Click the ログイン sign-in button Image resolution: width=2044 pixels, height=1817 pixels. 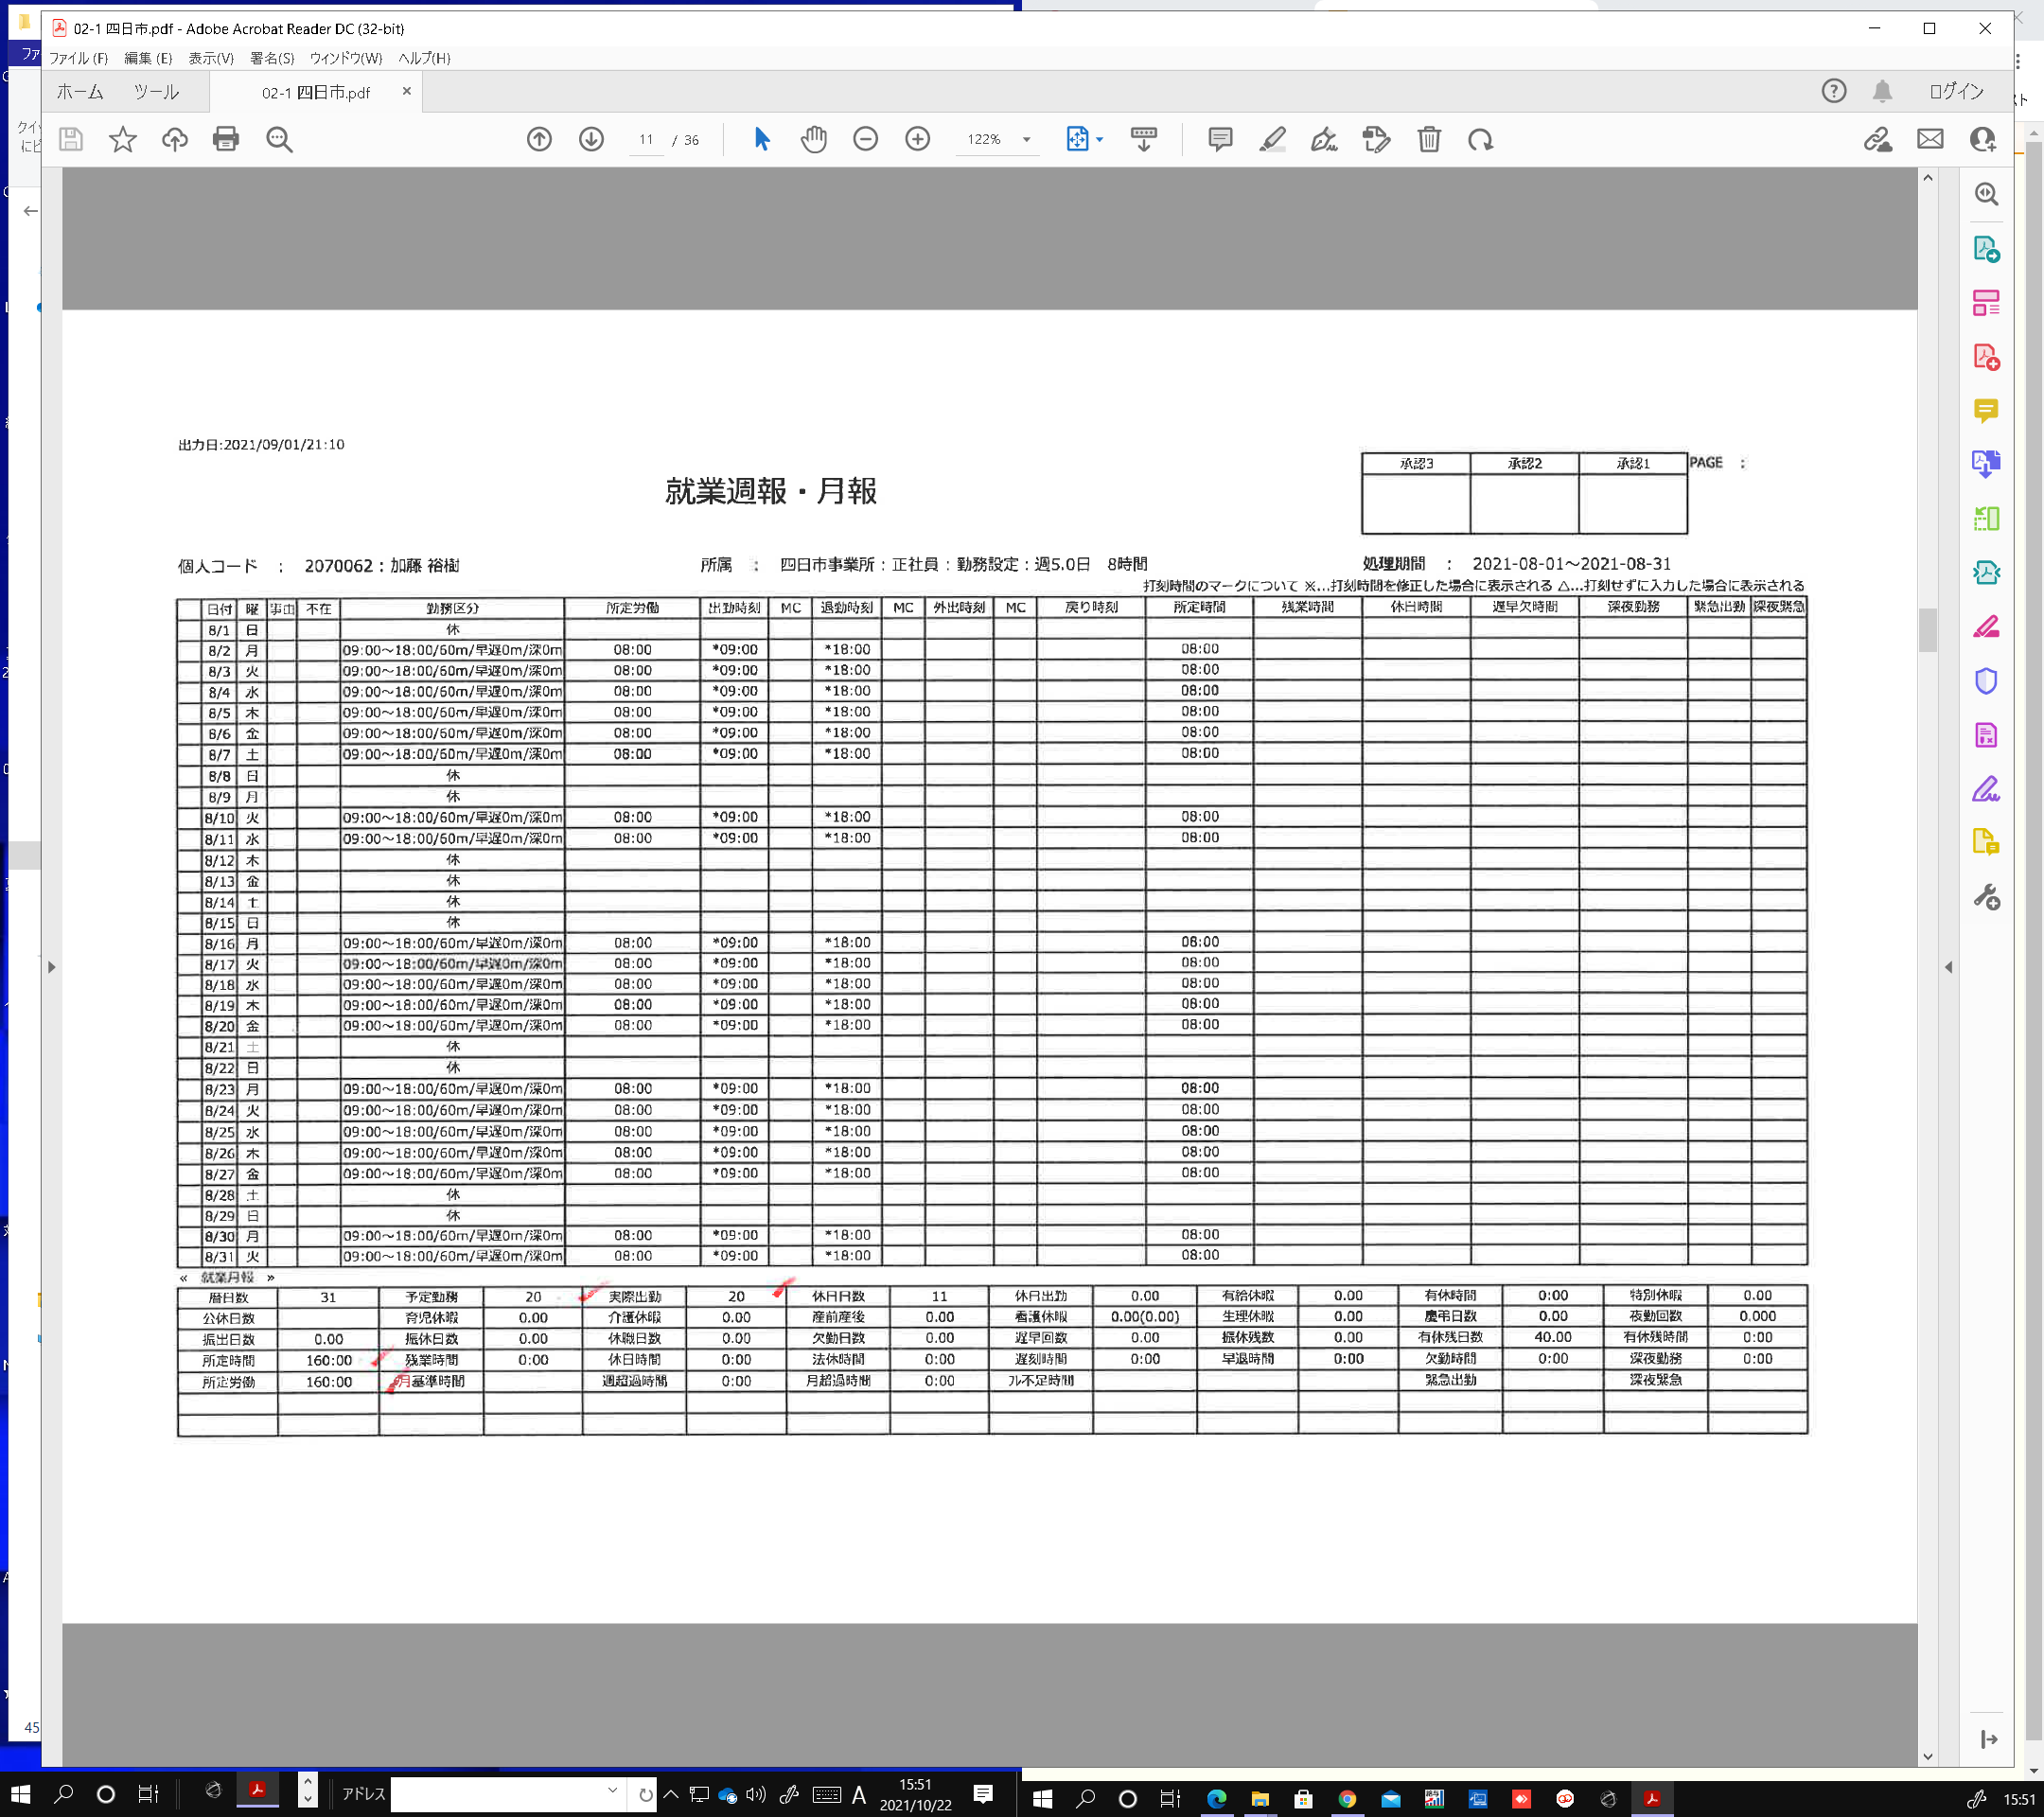point(1956,91)
